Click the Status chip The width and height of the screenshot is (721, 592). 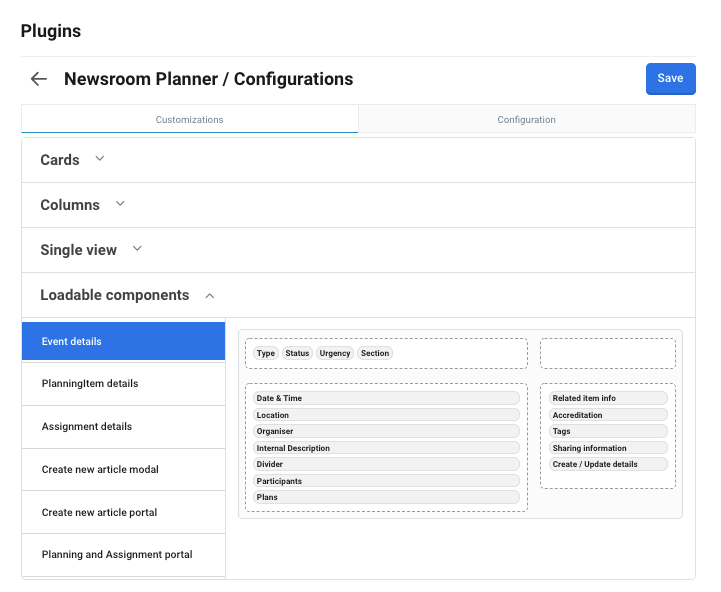[297, 353]
